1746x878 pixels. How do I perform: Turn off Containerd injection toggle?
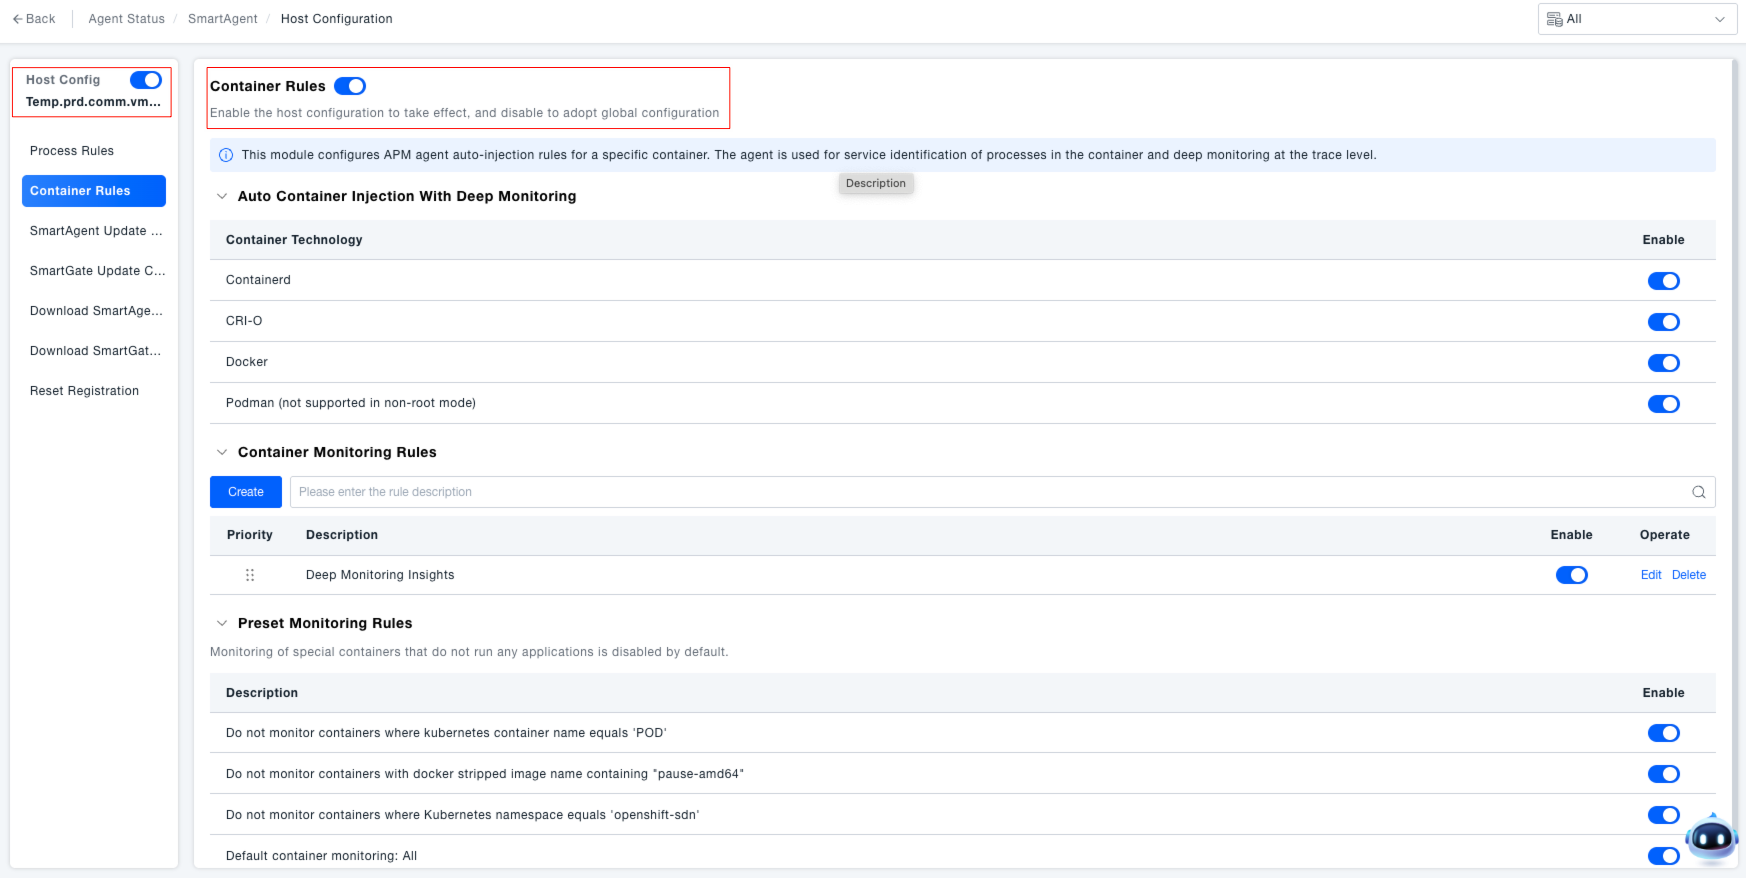1663,281
